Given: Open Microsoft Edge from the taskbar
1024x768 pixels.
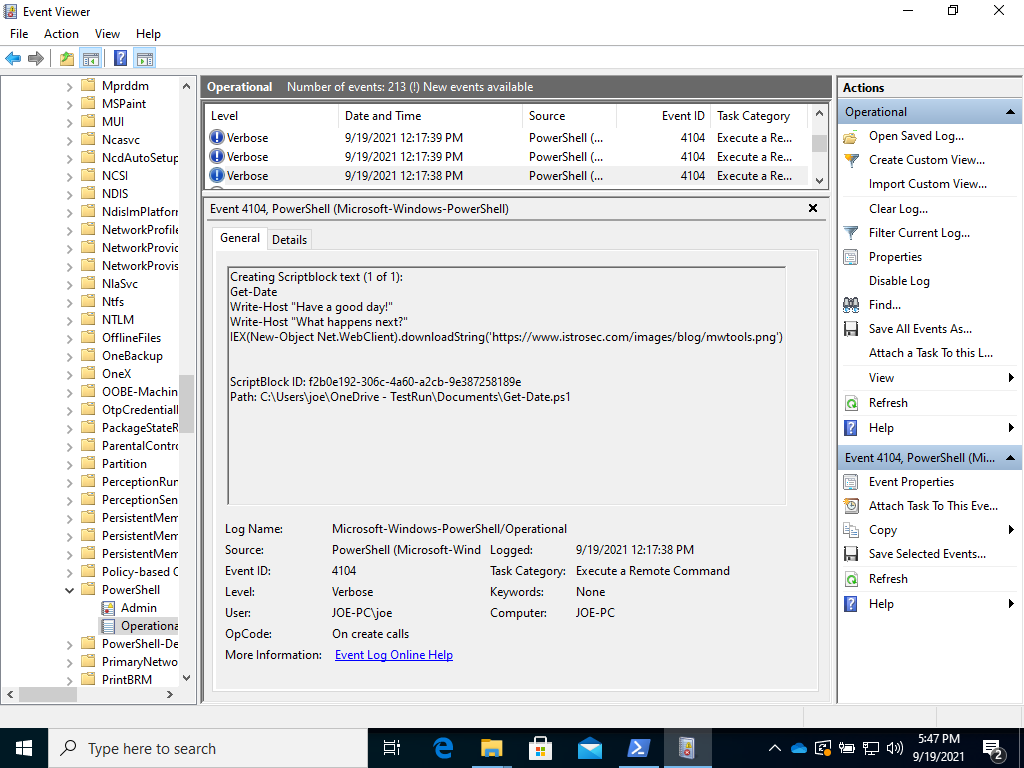Looking at the screenshot, I should pos(443,748).
